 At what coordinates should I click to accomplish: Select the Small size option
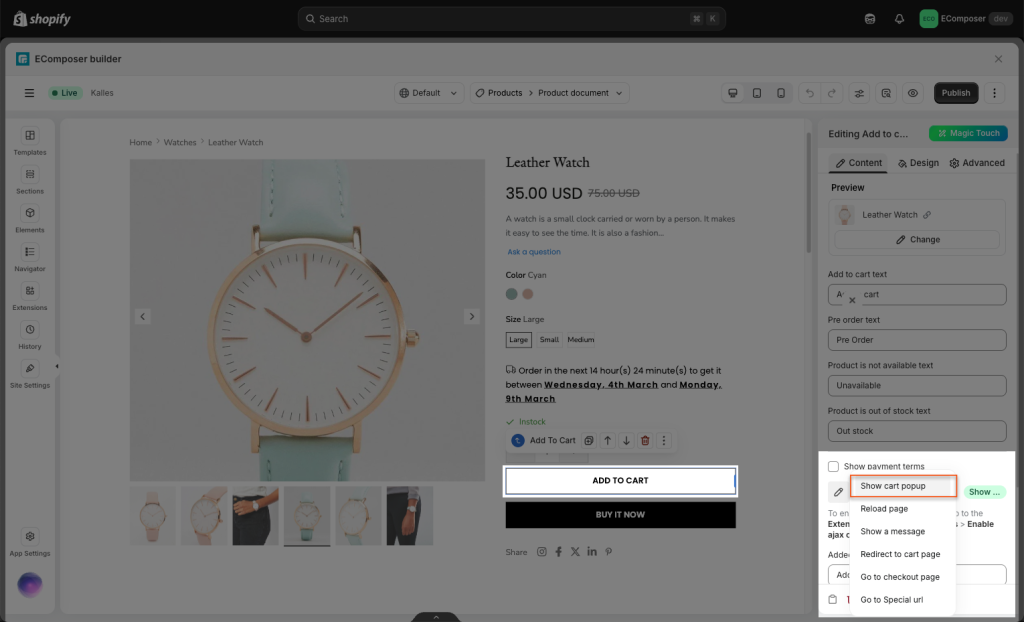[549, 340]
